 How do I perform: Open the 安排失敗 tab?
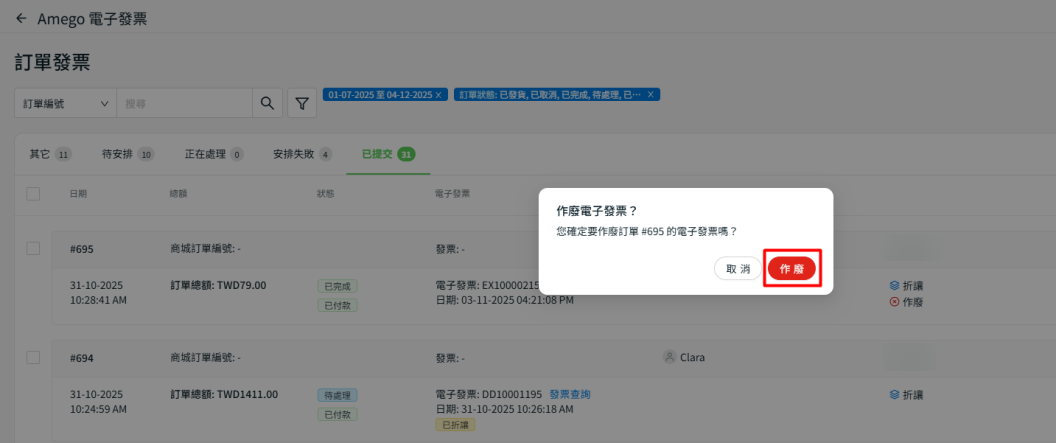302,154
